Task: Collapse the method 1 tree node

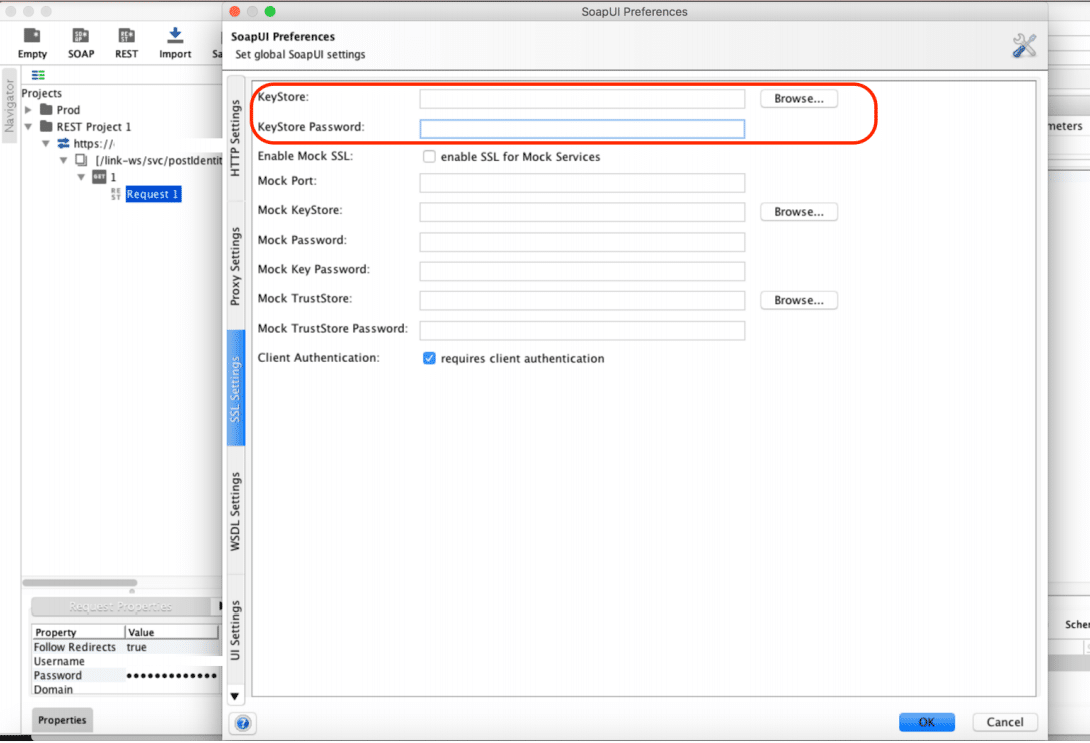Action: (81, 177)
